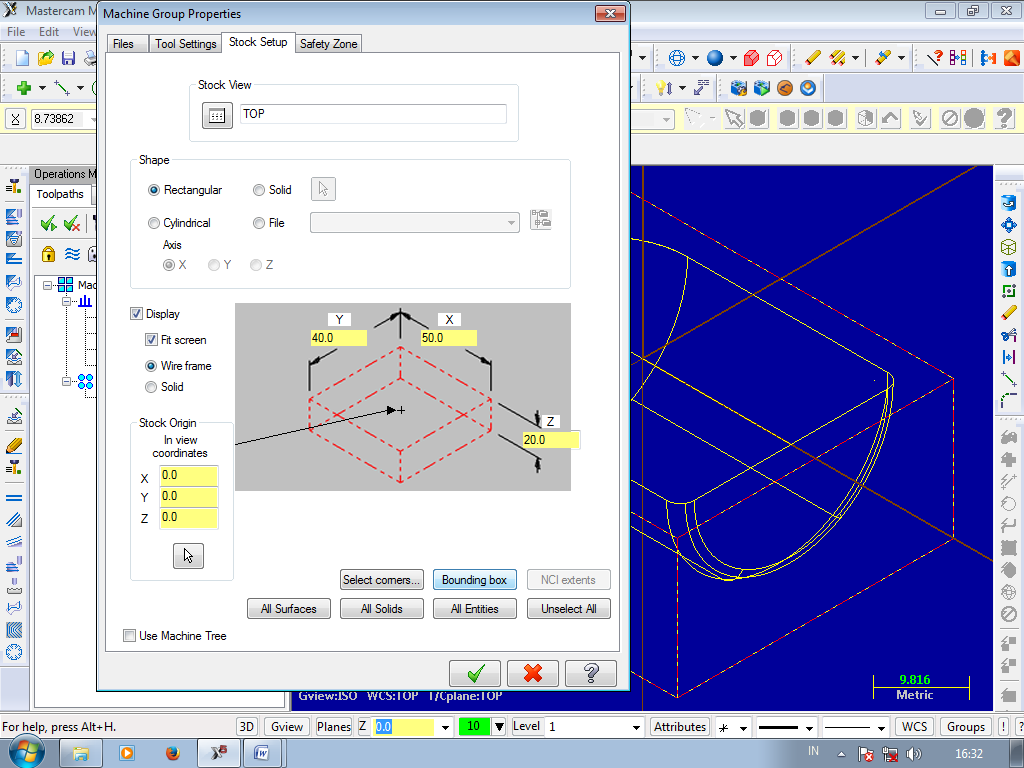Select the Solid display radio button under Wire frame
Viewport: 1024px width, 768px height.
(x=151, y=387)
